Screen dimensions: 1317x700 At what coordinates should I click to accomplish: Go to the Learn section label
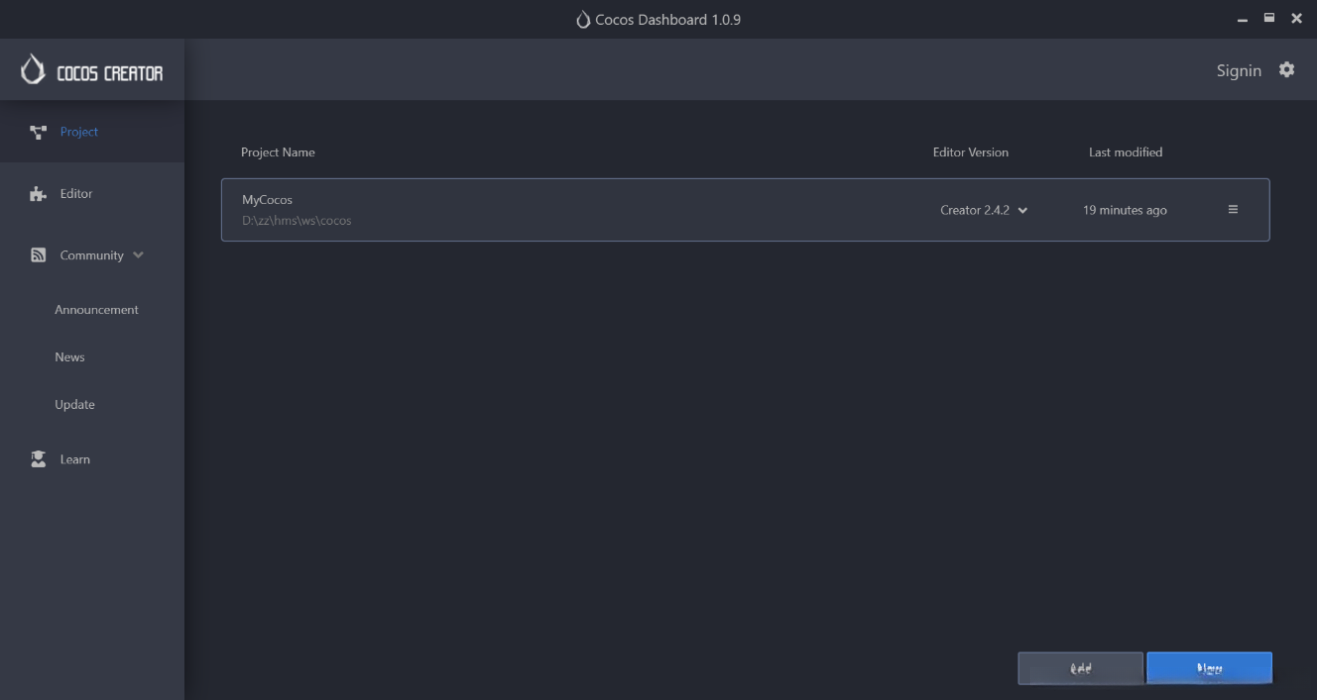point(75,460)
